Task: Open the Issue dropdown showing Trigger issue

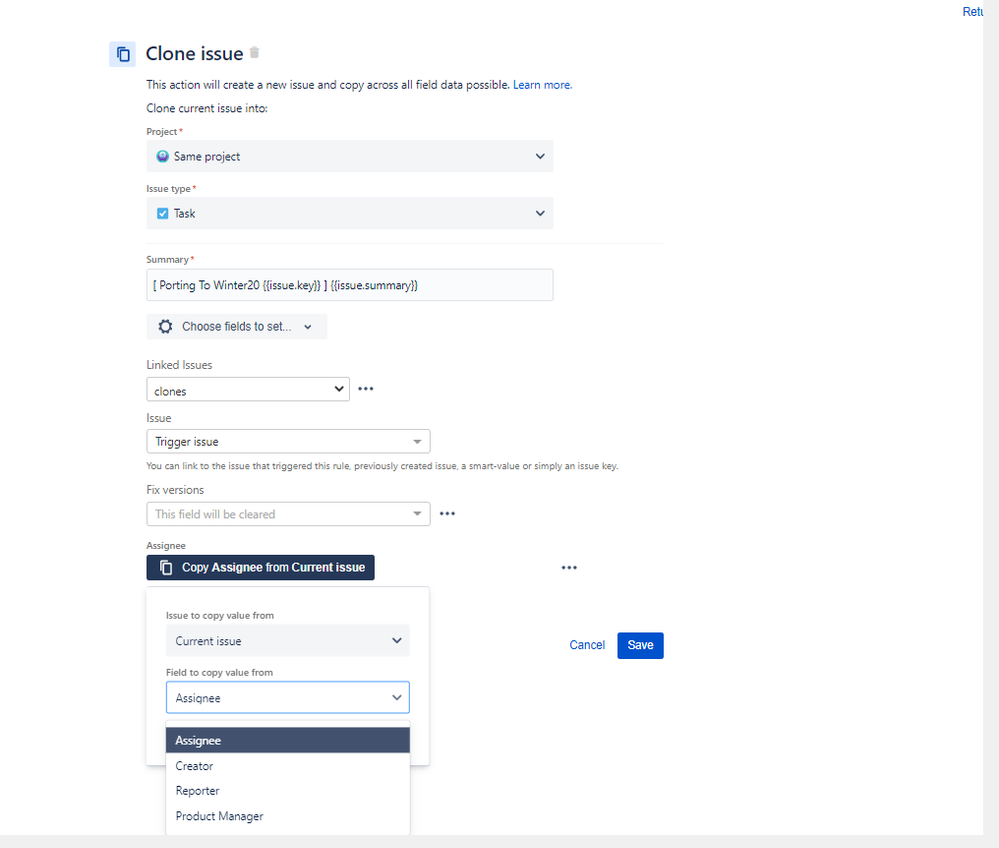Action: click(x=288, y=442)
